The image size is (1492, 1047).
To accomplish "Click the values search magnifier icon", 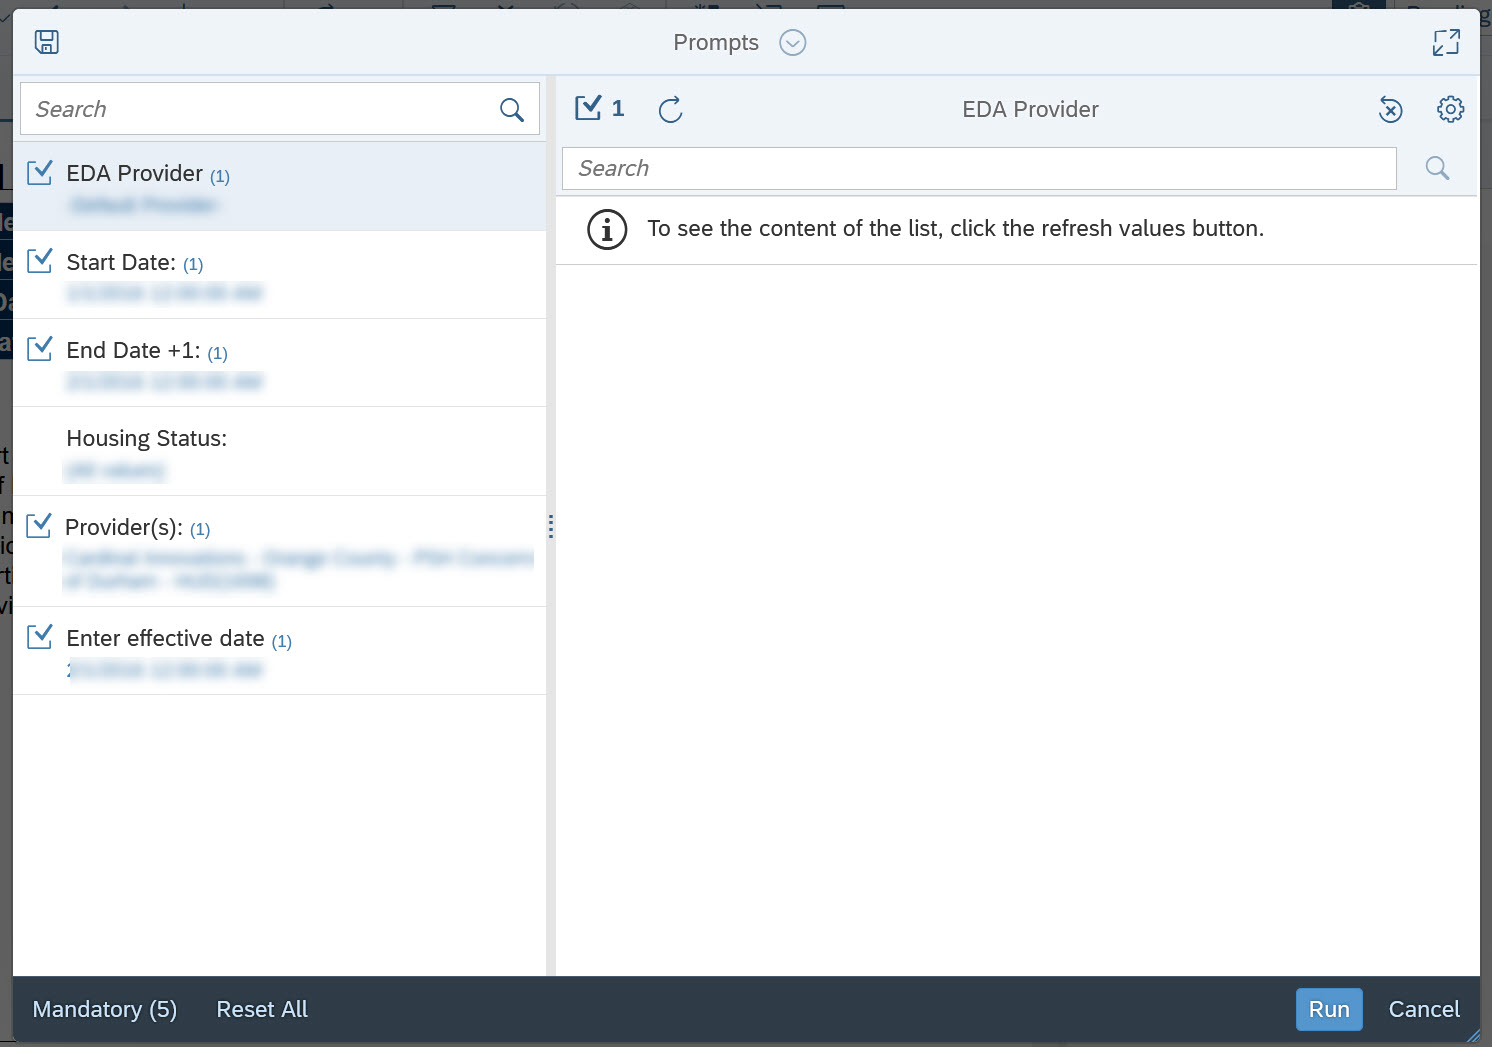I will coord(1437,168).
